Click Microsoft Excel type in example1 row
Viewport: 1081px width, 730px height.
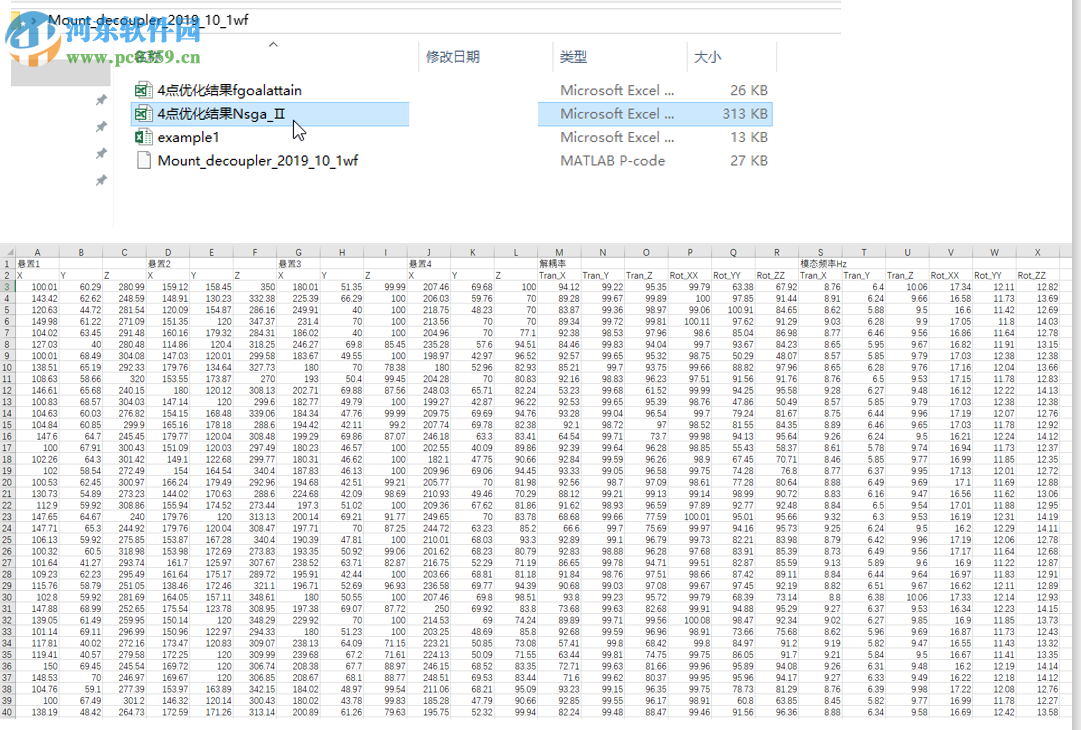[x=617, y=137]
